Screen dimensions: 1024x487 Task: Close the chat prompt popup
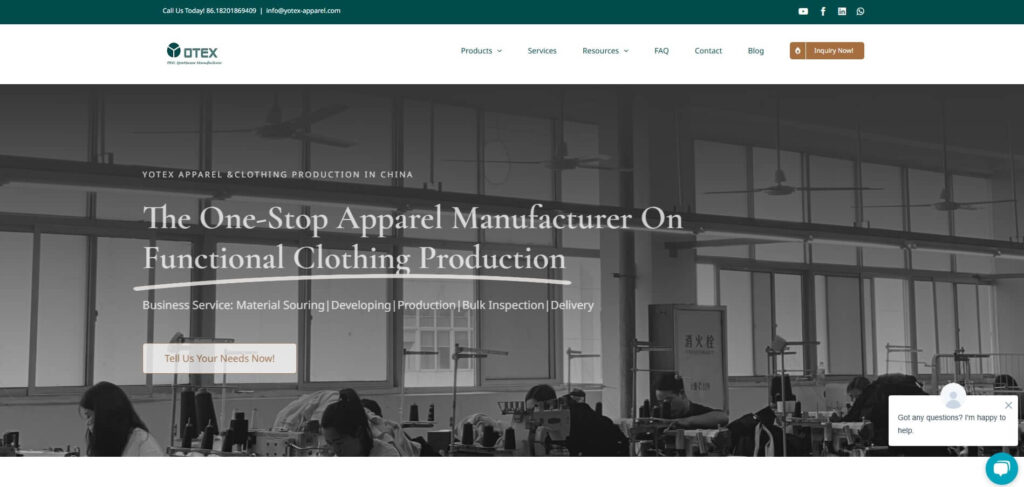[1008, 405]
